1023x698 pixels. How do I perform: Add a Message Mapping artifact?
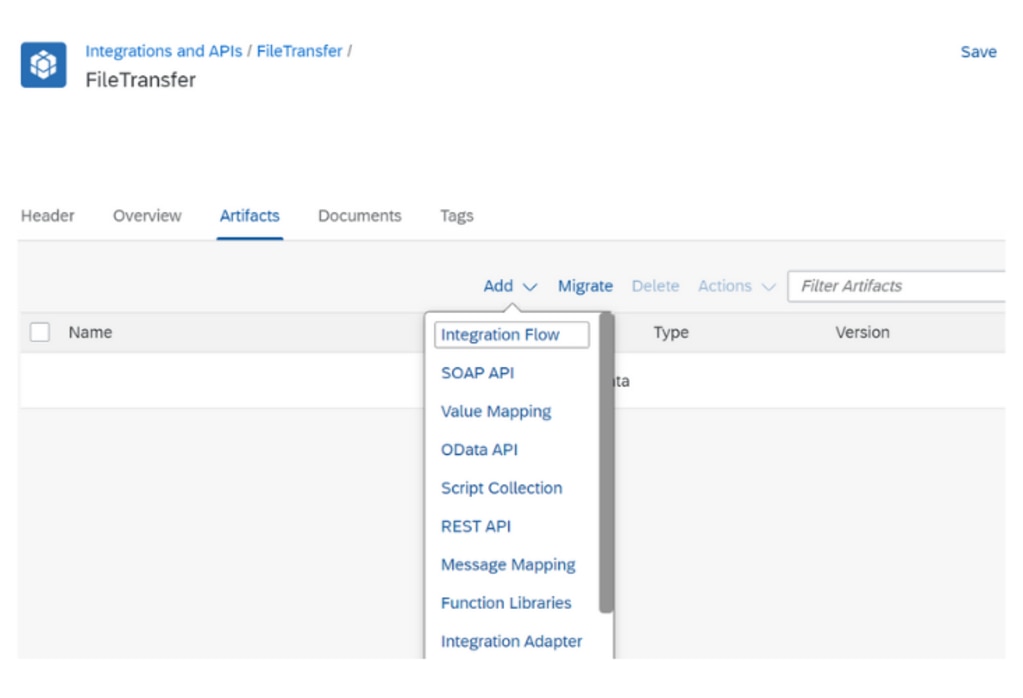[508, 565]
